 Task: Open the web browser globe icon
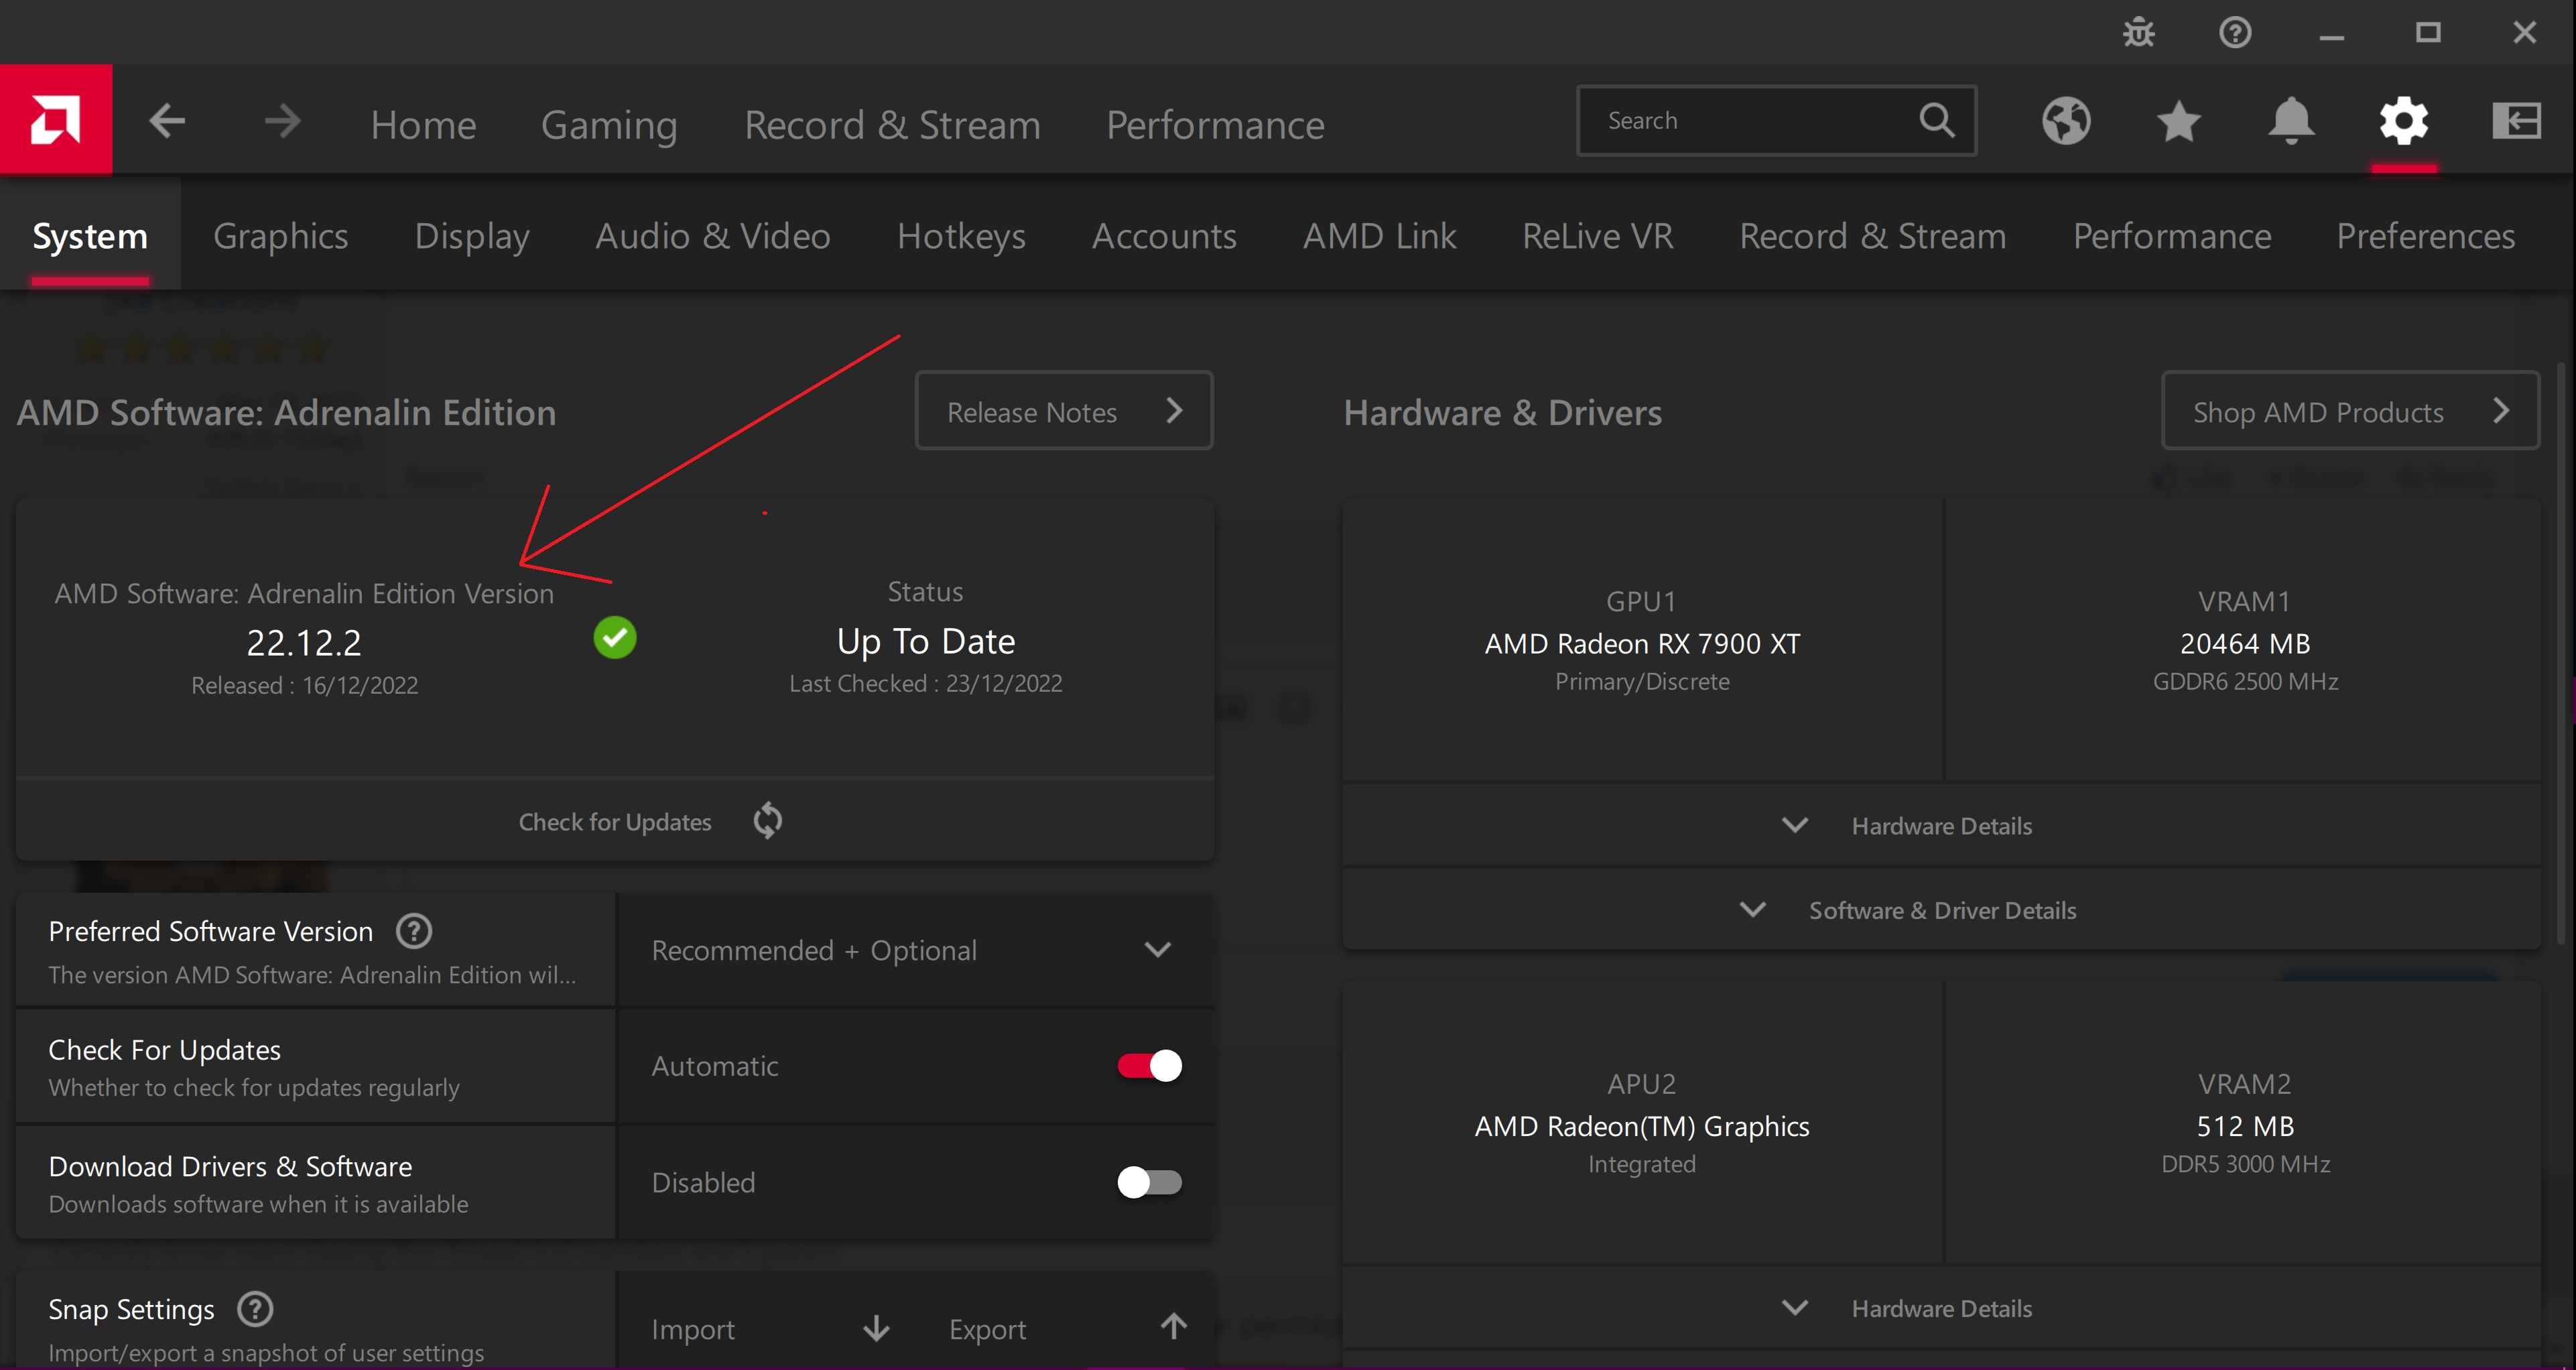(2066, 121)
